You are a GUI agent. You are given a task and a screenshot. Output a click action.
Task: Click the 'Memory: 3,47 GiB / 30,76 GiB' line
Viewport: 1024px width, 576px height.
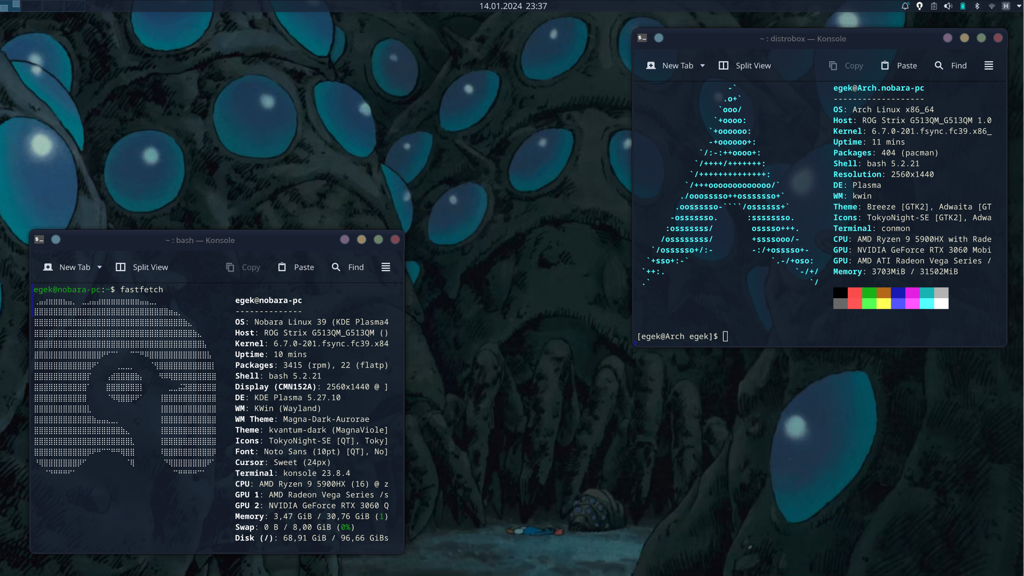click(312, 517)
